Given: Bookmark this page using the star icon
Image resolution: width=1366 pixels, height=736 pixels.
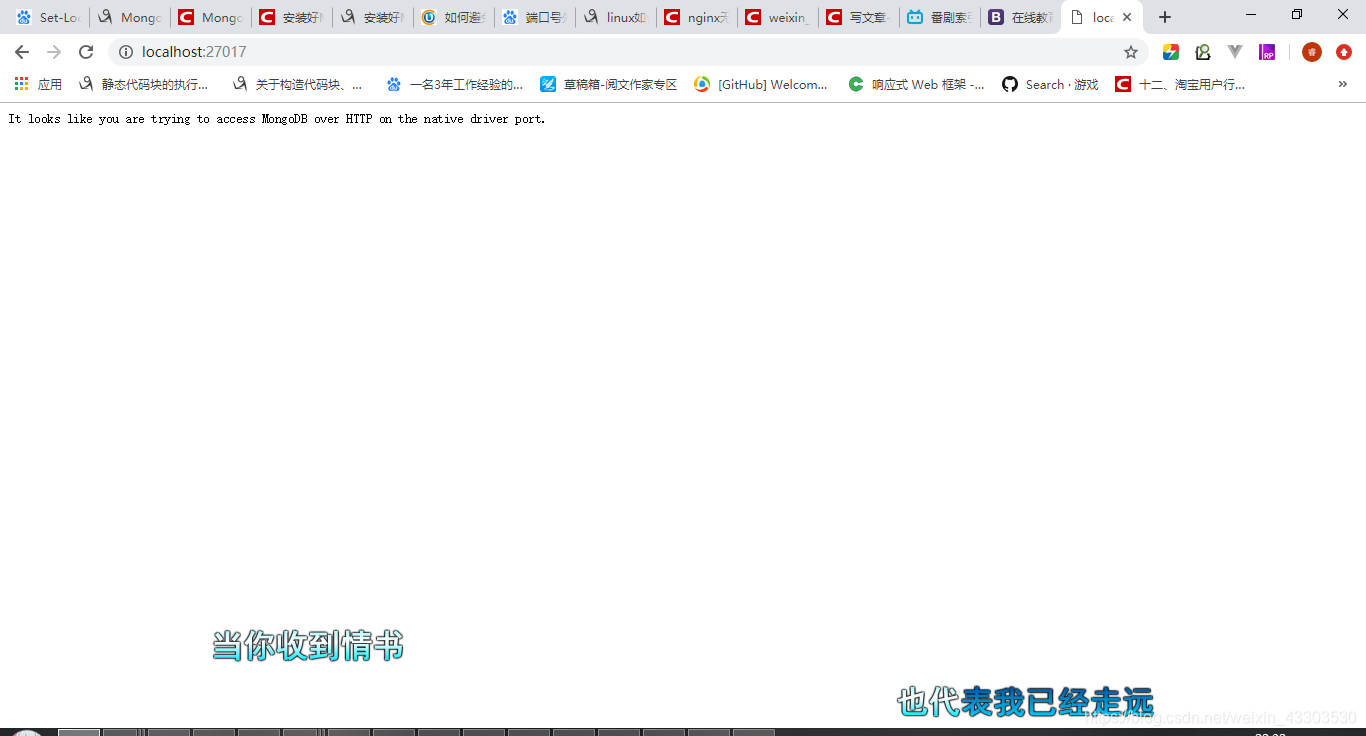Looking at the screenshot, I should click(1130, 52).
